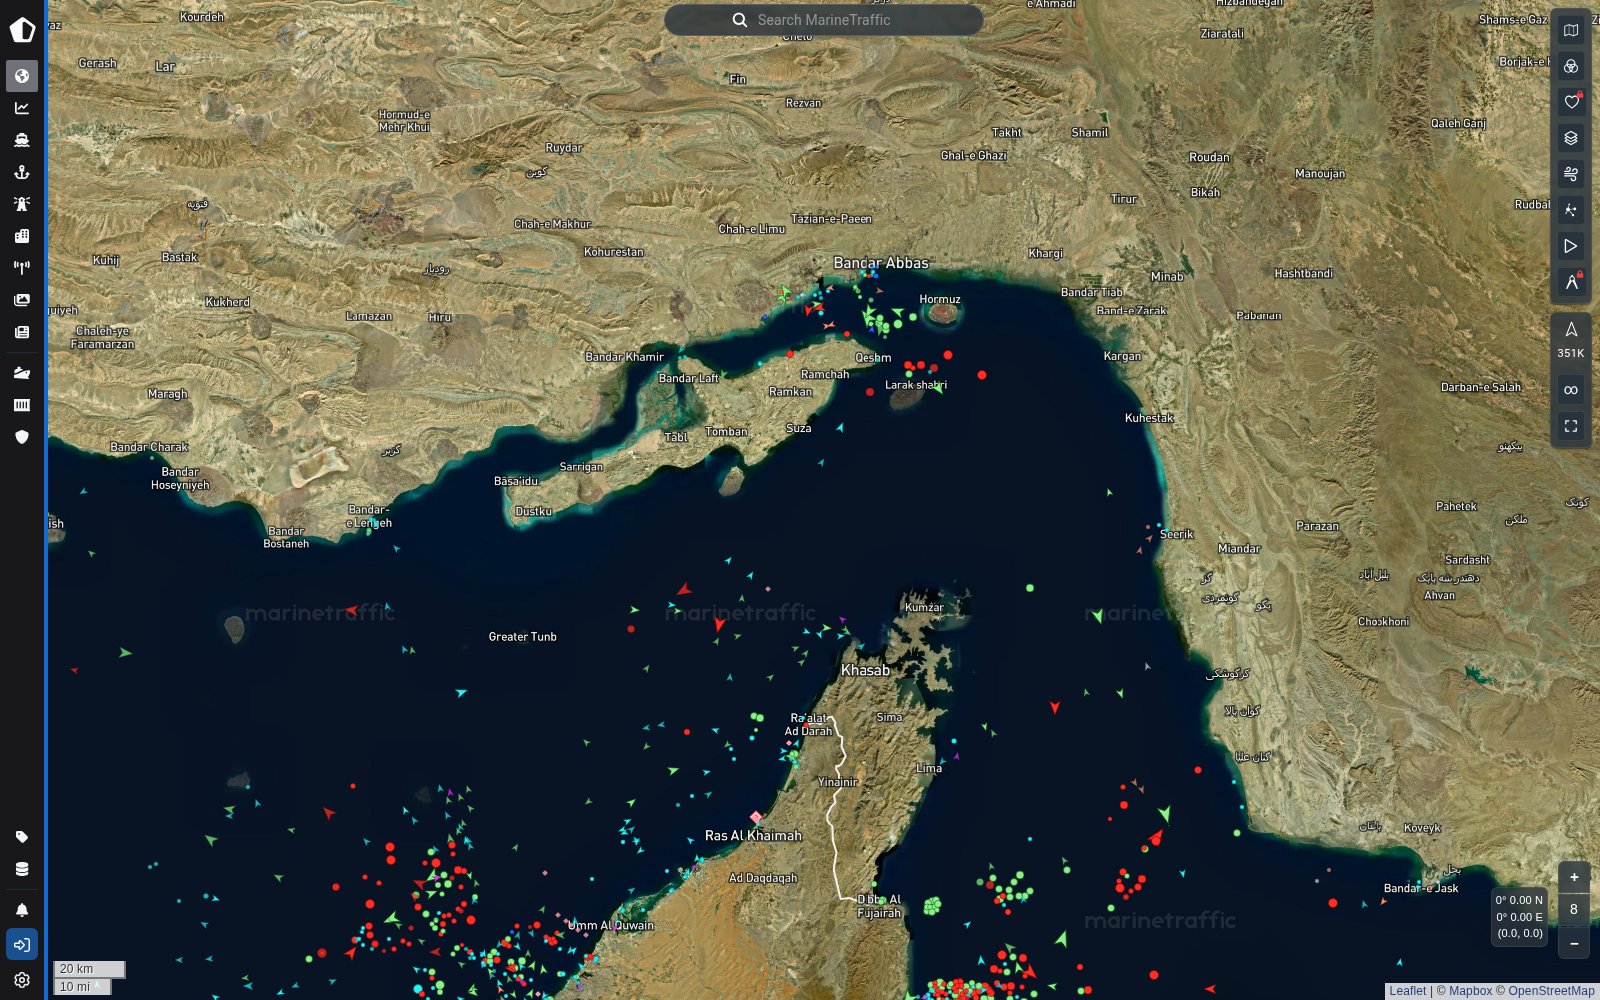Open the line-chart analytics sidebar icon
Screen dimensions: 1600x1000
pos(22,108)
